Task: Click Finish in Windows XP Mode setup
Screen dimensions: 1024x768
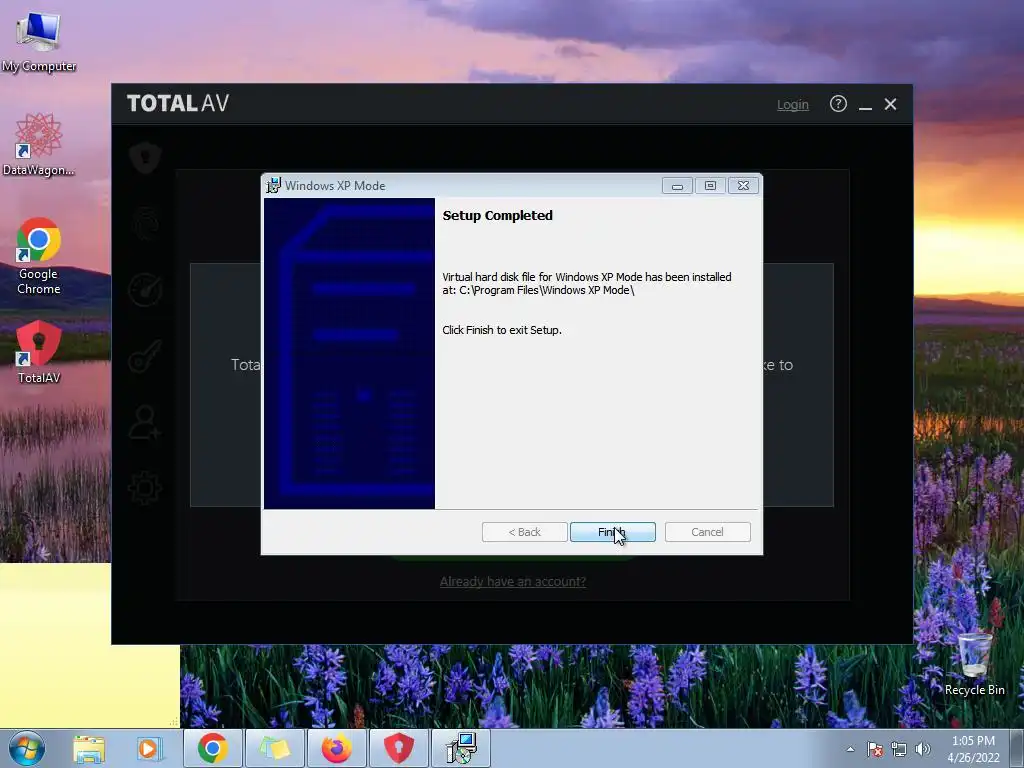Action: (x=613, y=532)
